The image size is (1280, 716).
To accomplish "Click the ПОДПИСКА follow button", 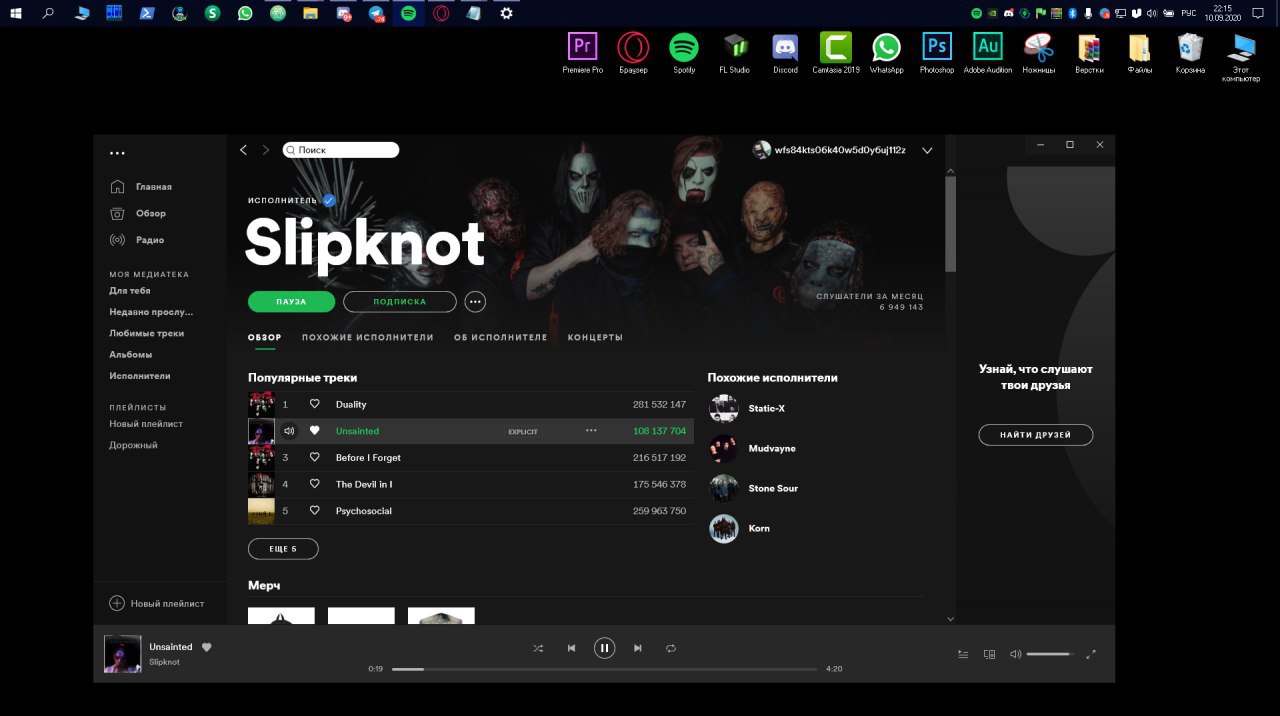I will (x=400, y=302).
